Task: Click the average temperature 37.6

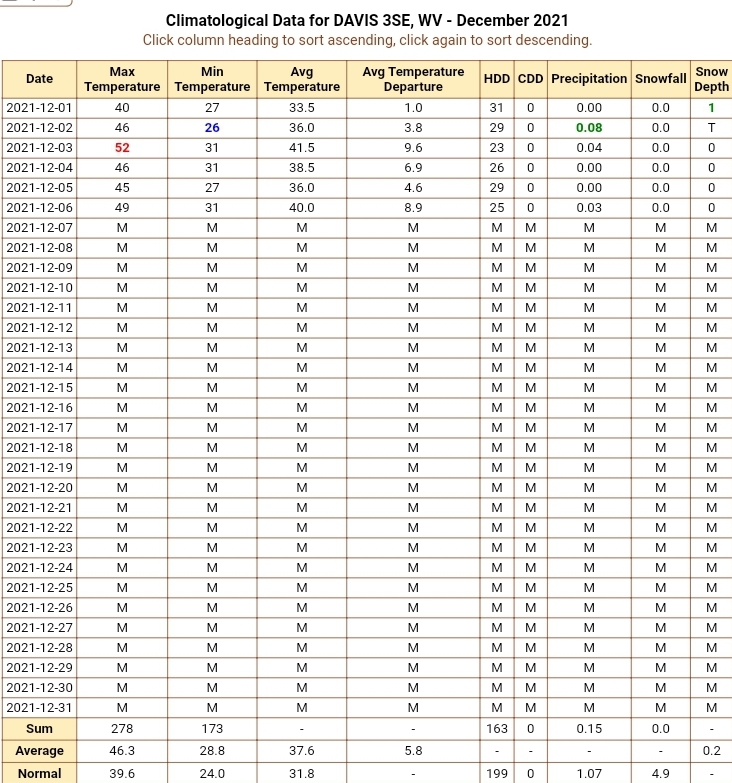Action: [x=302, y=751]
